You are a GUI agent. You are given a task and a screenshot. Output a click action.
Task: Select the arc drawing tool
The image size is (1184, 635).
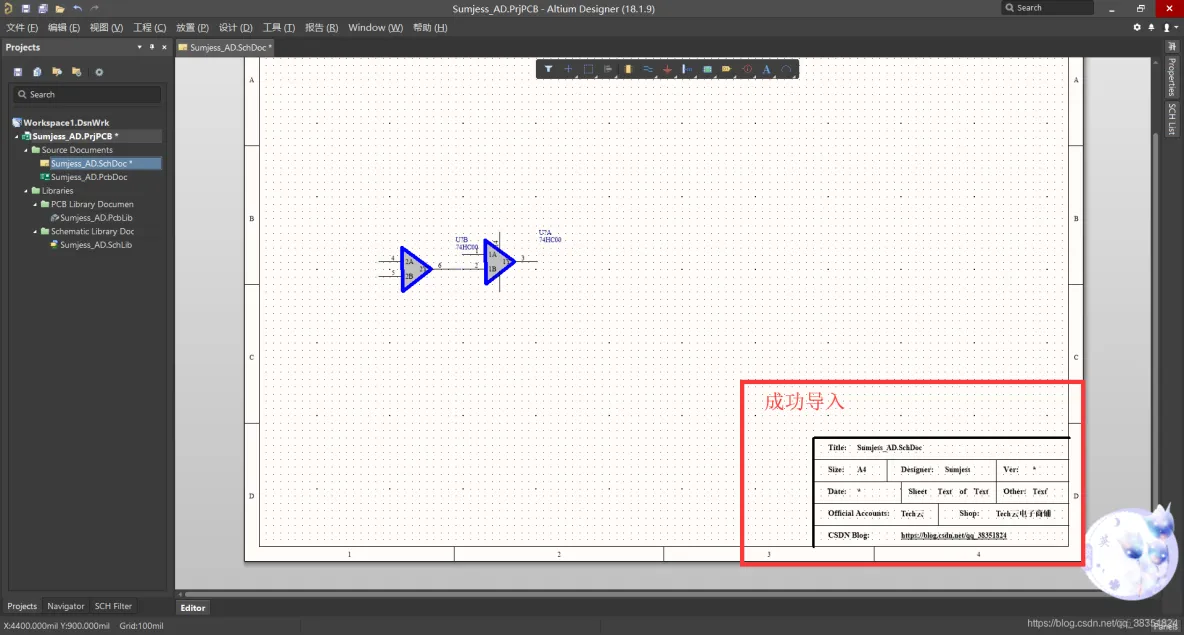click(x=786, y=69)
